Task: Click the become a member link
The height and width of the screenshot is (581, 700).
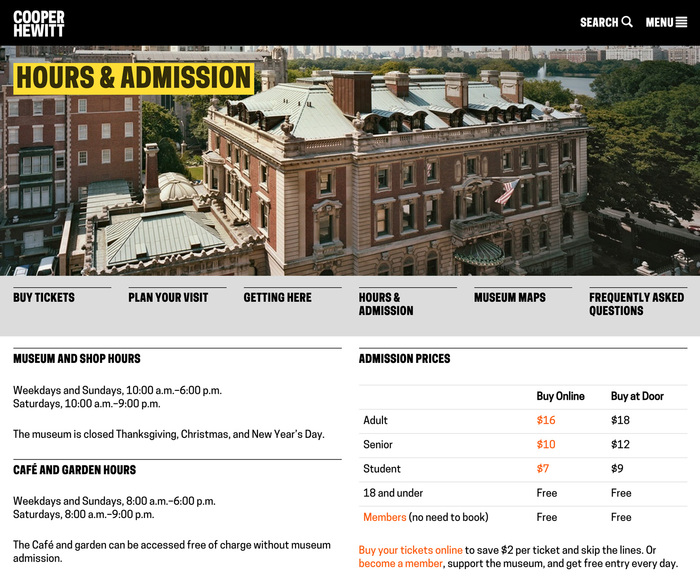Action: [x=400, y=564]
